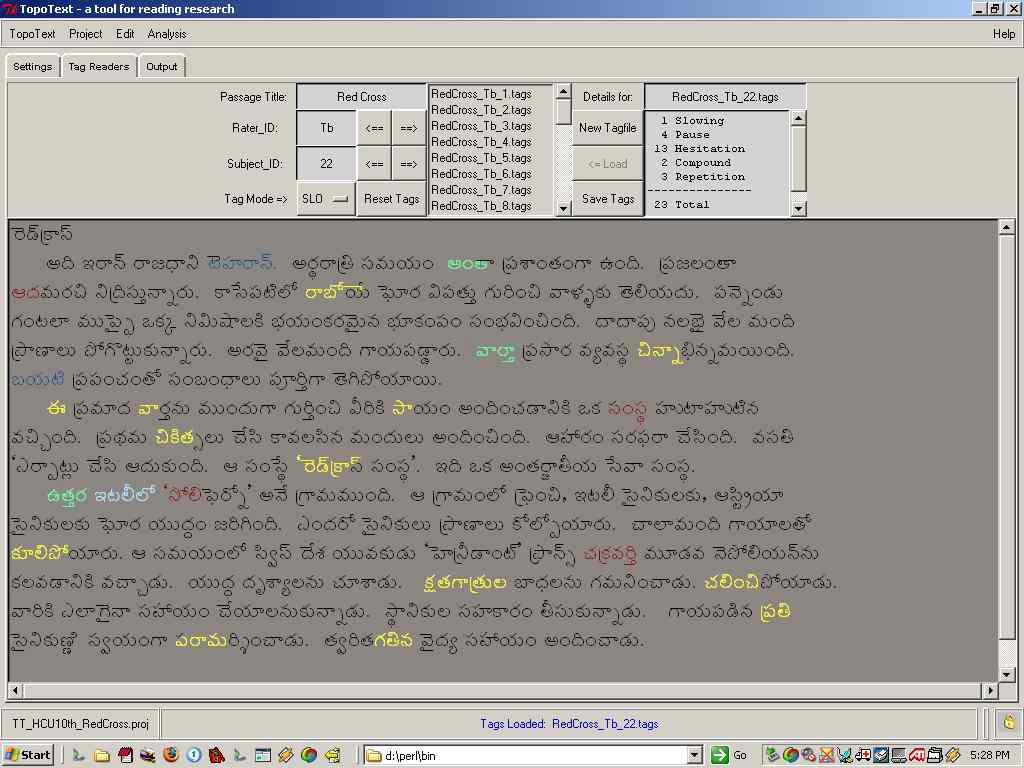This screenshot has width=1024, height=768.
Task: Click the details list scroll down arrow
Action: 797,208
